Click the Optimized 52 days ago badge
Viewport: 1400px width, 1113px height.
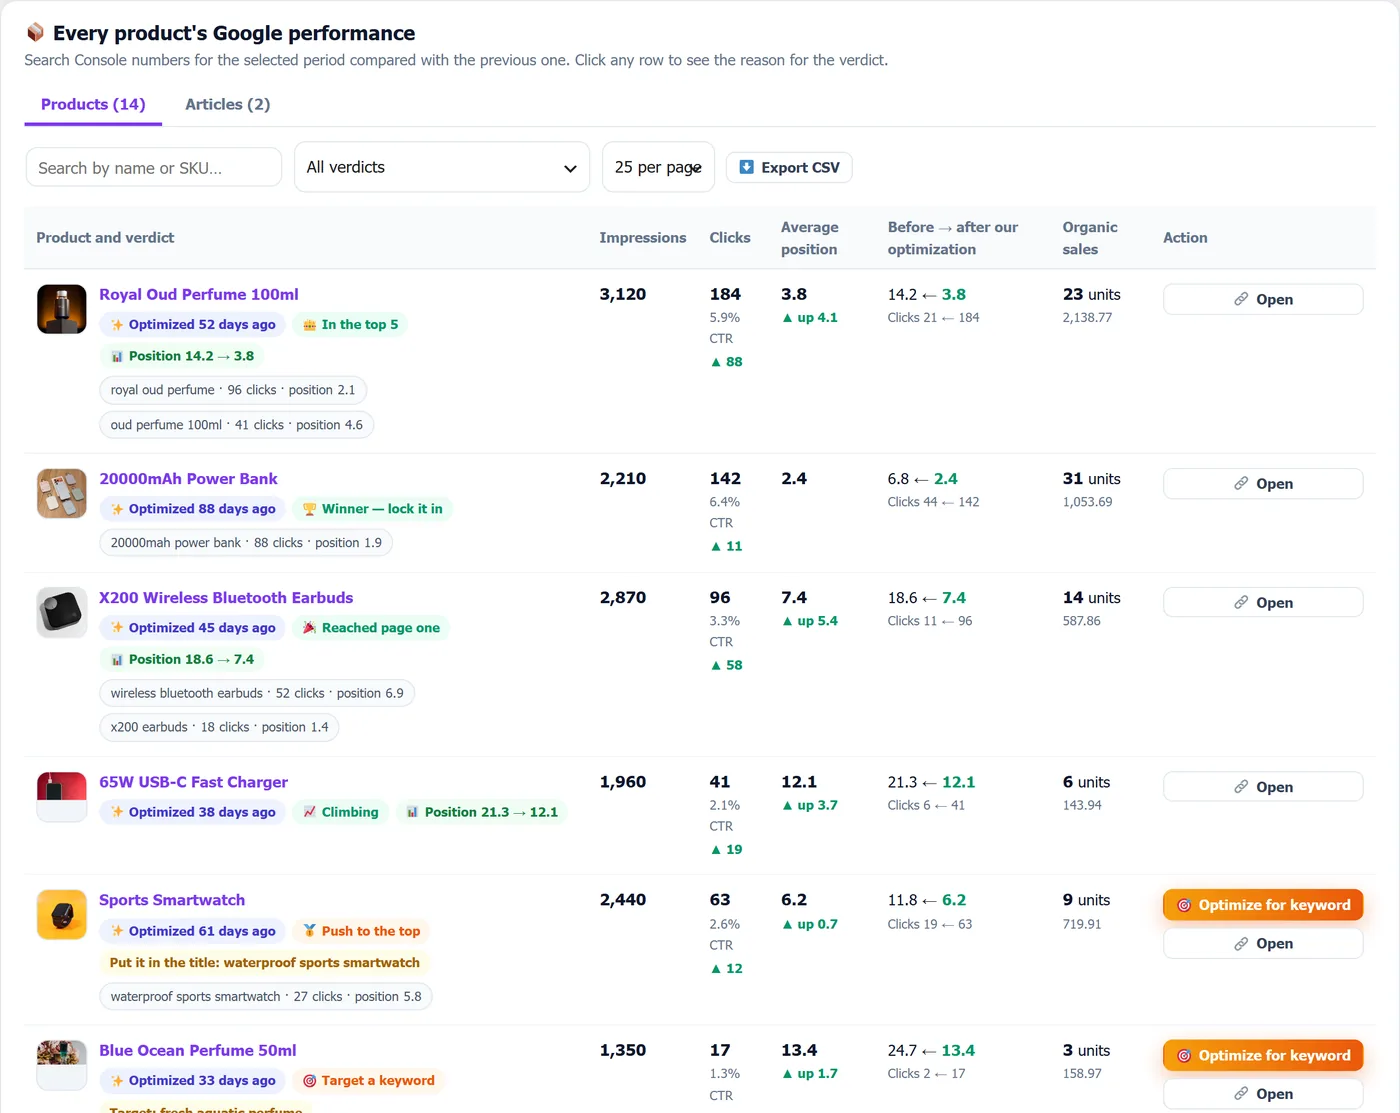click(x=193, y=324)
